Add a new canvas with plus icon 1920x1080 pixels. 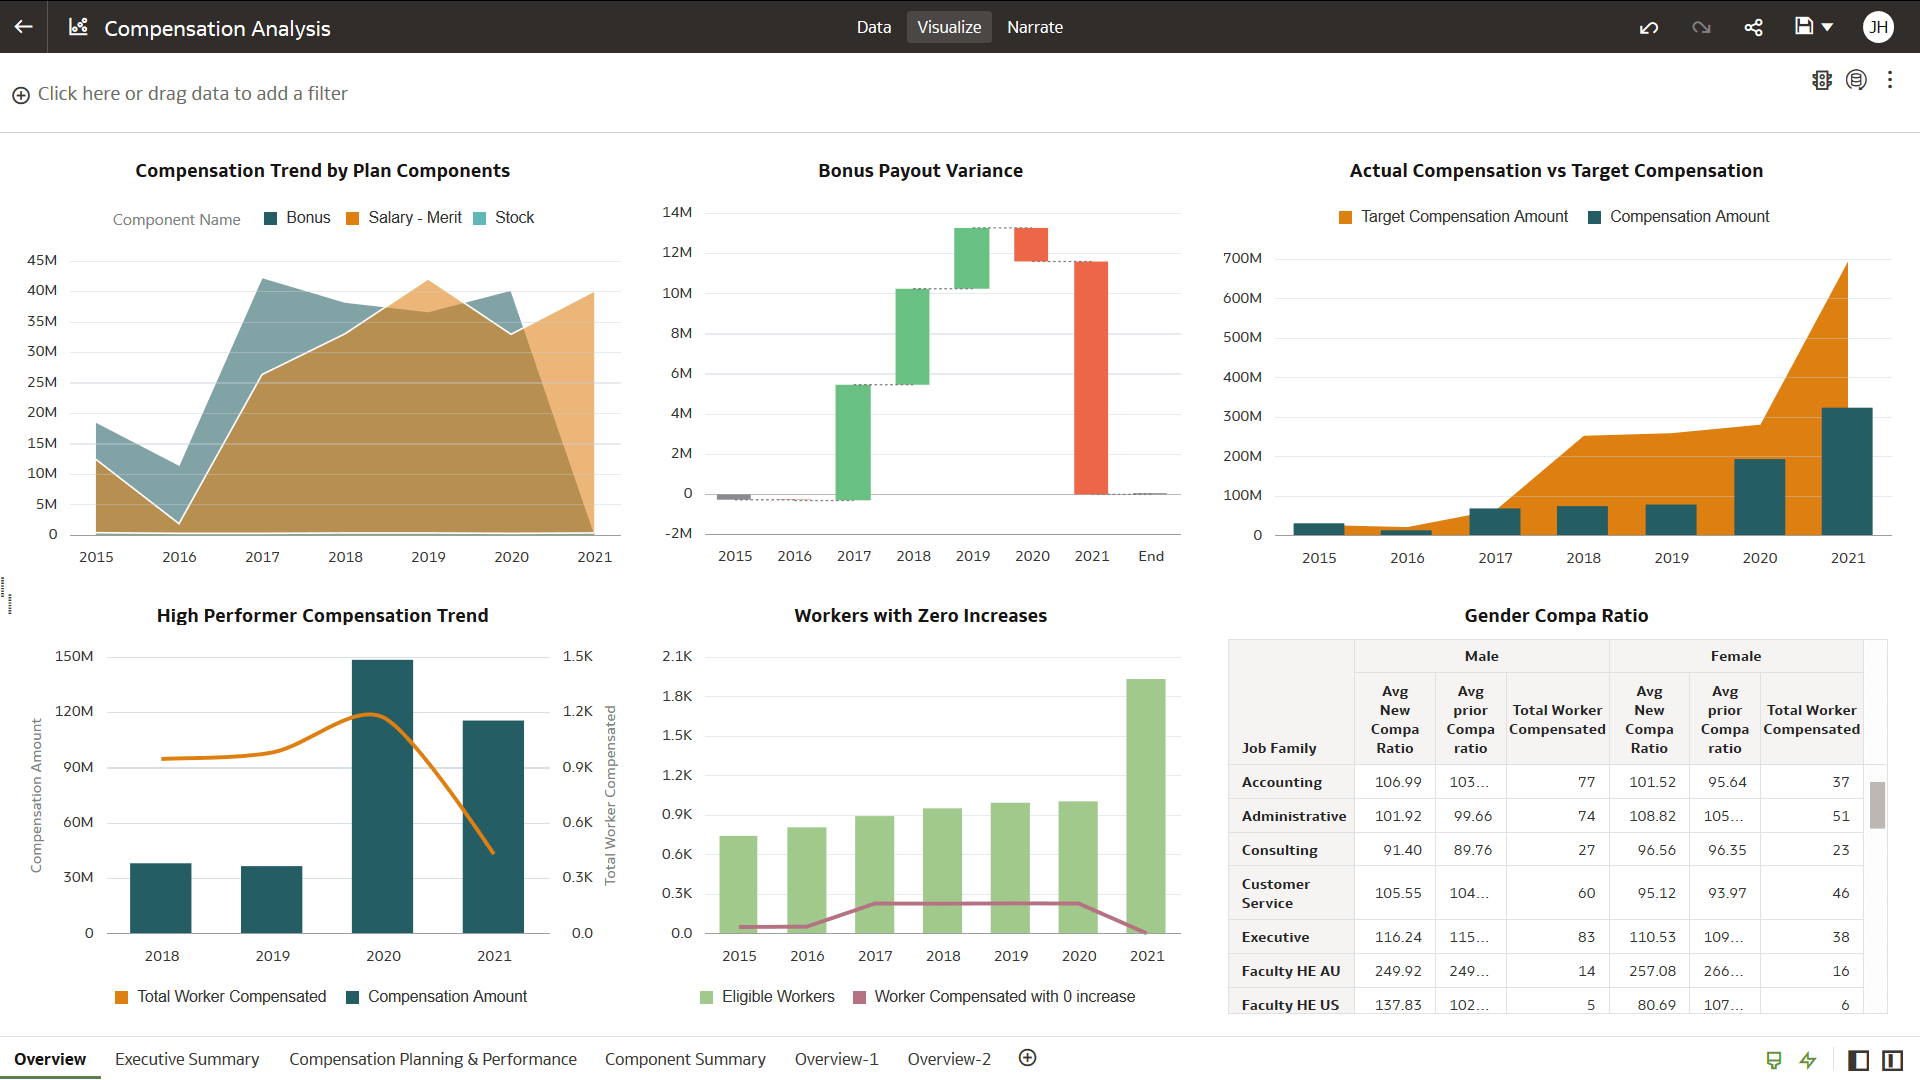pyautogui.click(x=1027, y=1058)
